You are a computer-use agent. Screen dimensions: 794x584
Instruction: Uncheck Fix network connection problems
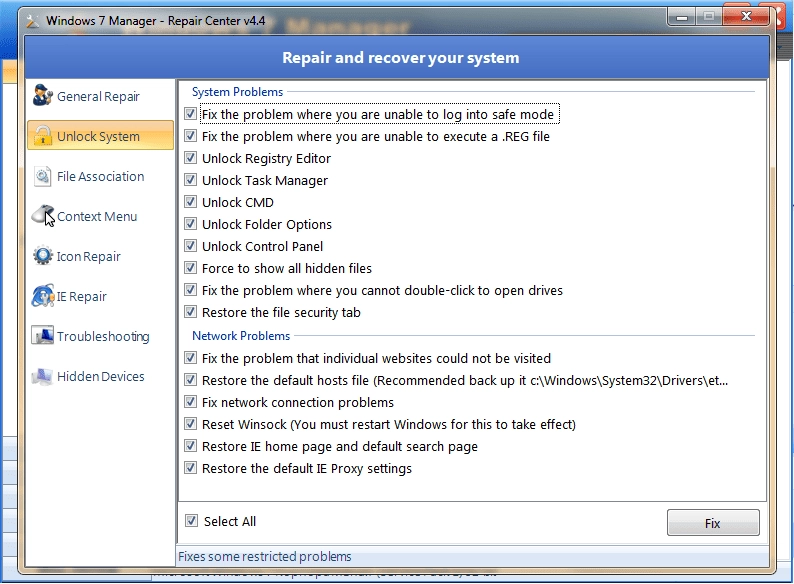[190, 402]
